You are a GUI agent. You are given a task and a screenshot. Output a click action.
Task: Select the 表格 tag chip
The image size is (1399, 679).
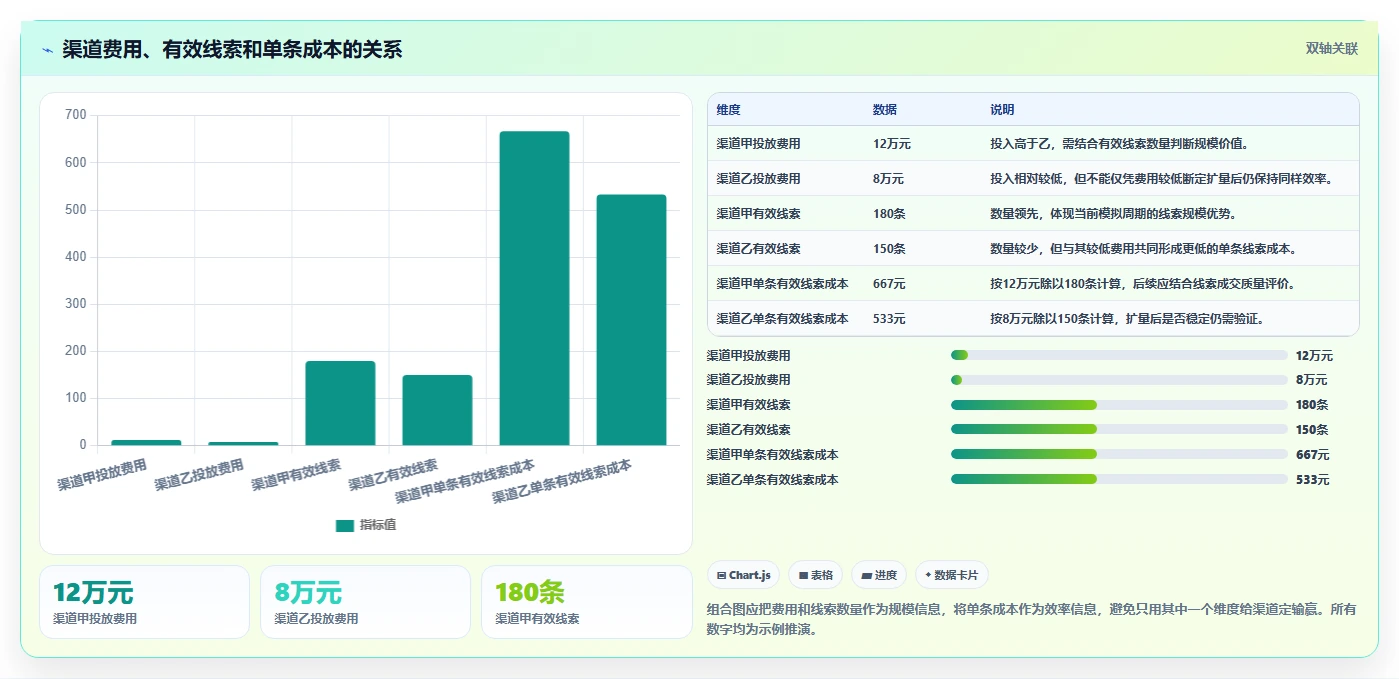(816, 575)
